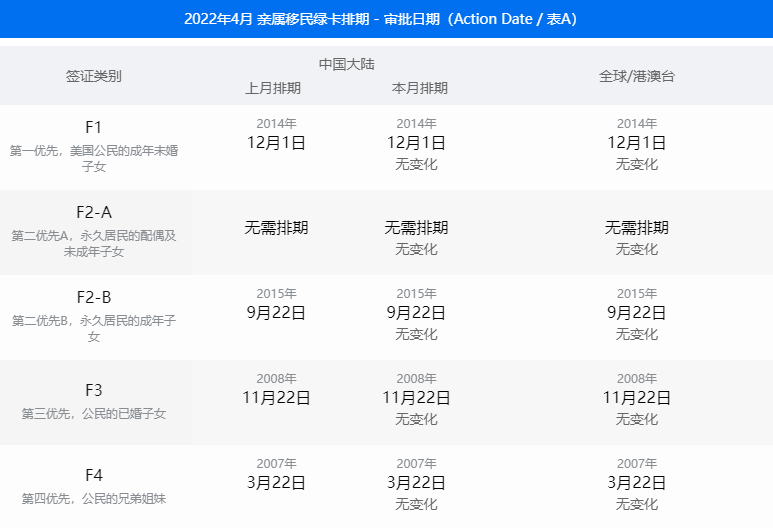This screenshot has height=528, width=773.
Task: Select the F1 visa category label
Action: click(x=94, y=127)
